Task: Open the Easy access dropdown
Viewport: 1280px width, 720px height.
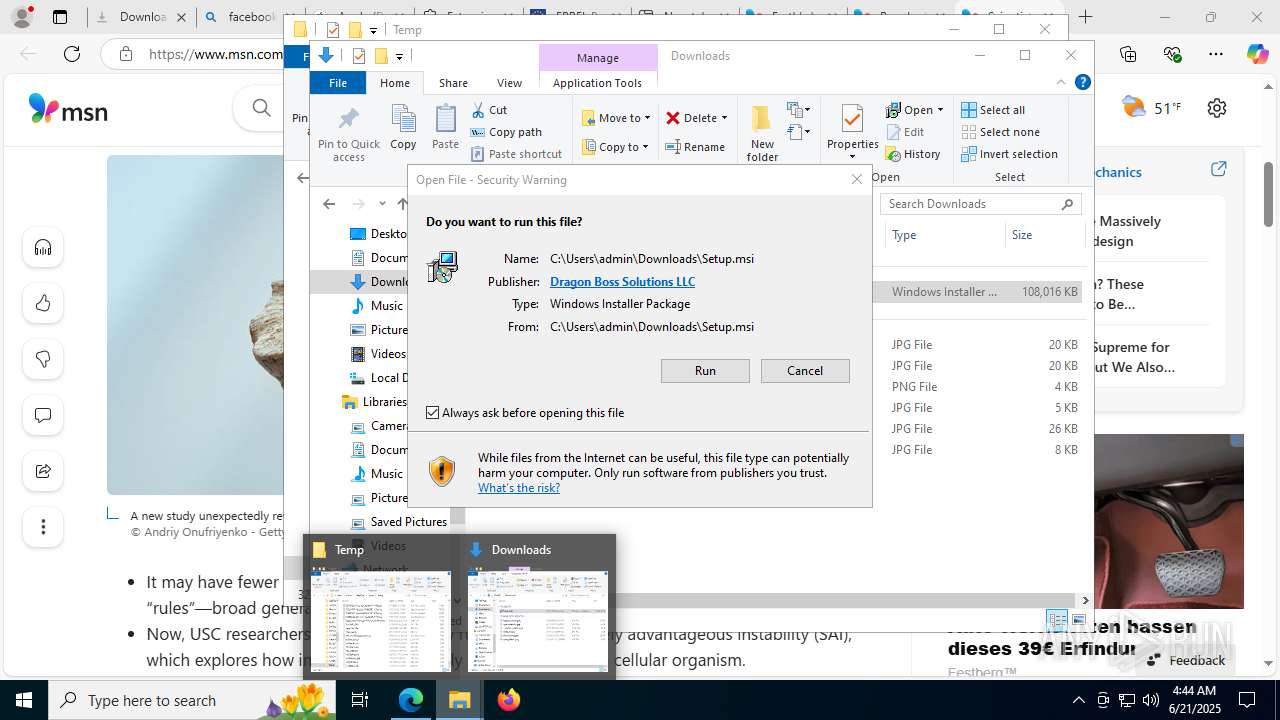Action: pyautogui.click(x=798, y=132)
